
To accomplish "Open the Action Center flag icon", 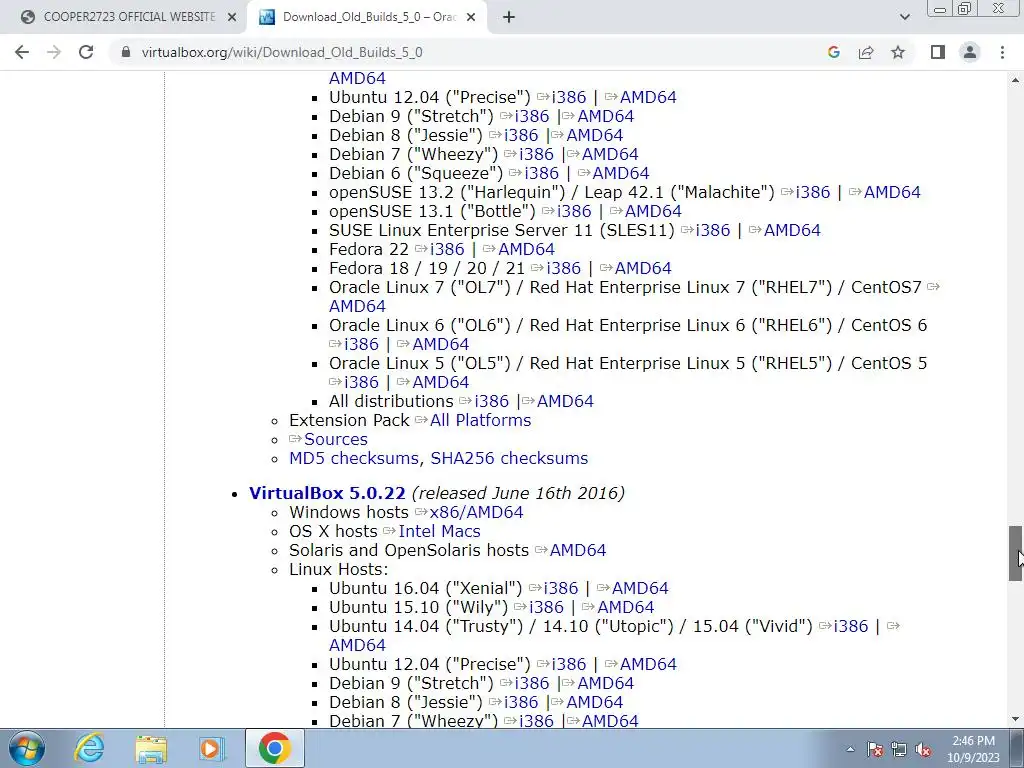I will coord(875,749).
